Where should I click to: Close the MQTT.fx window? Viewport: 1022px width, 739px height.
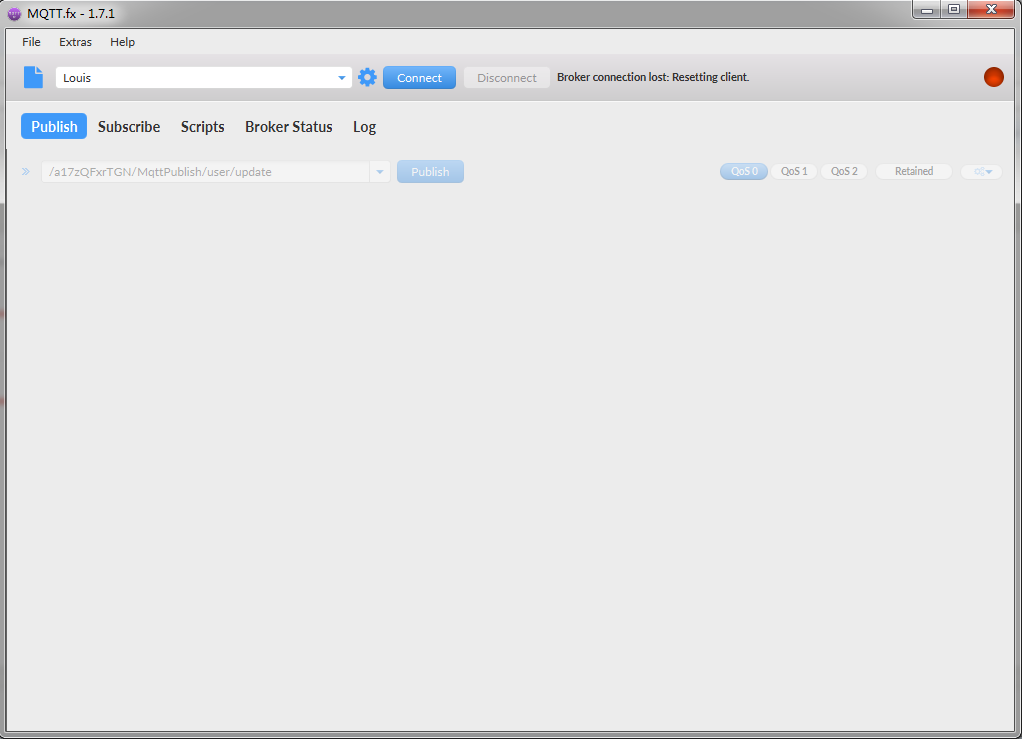click(991, 9)
